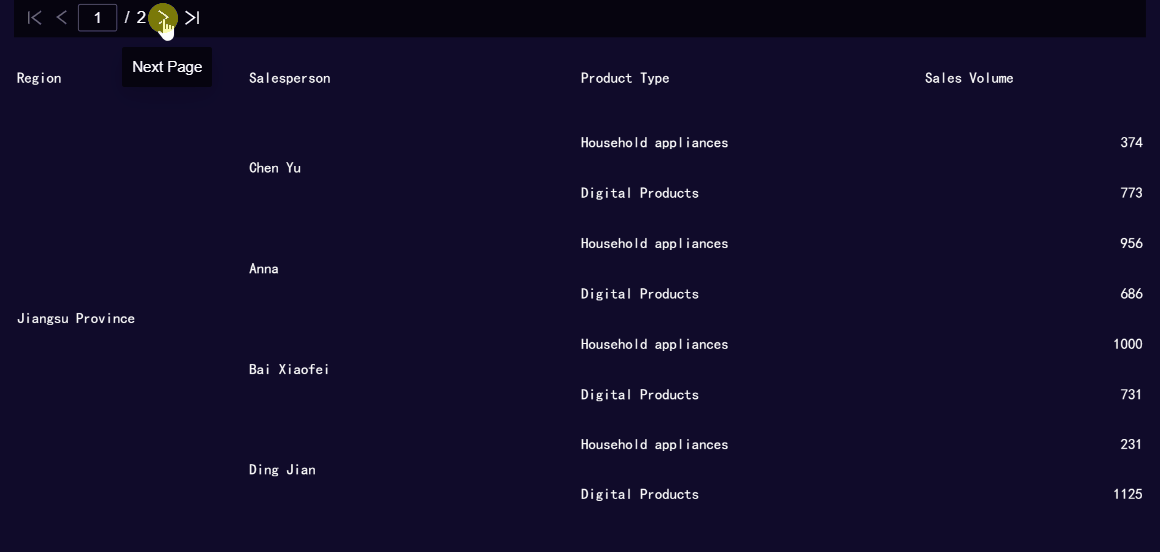Image resolution: width=1160 pixels, height=552 pixels.
Task: Click the Bai Xiaofei salesperson cell
Action: pos(289,369)
